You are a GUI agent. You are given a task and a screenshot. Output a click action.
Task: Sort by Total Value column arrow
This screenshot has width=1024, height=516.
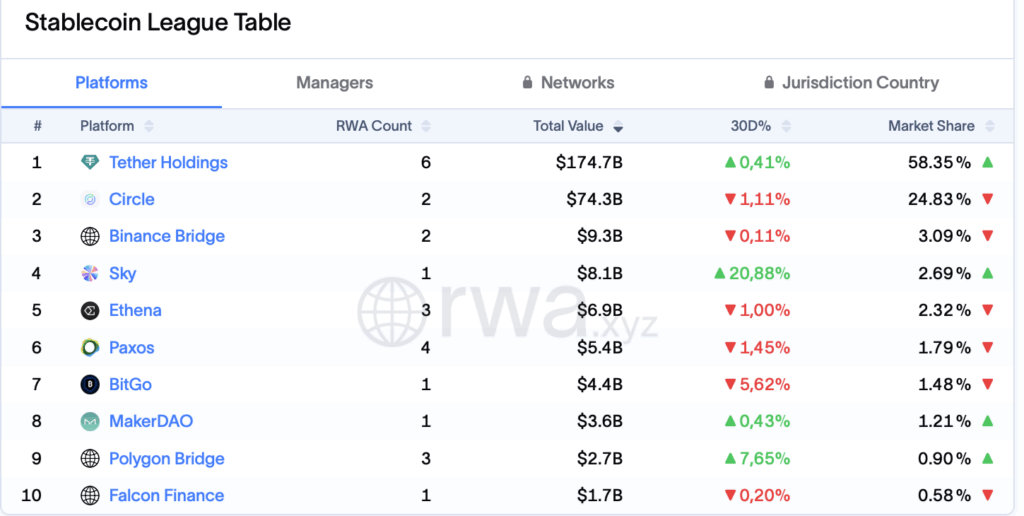(618, 127)
